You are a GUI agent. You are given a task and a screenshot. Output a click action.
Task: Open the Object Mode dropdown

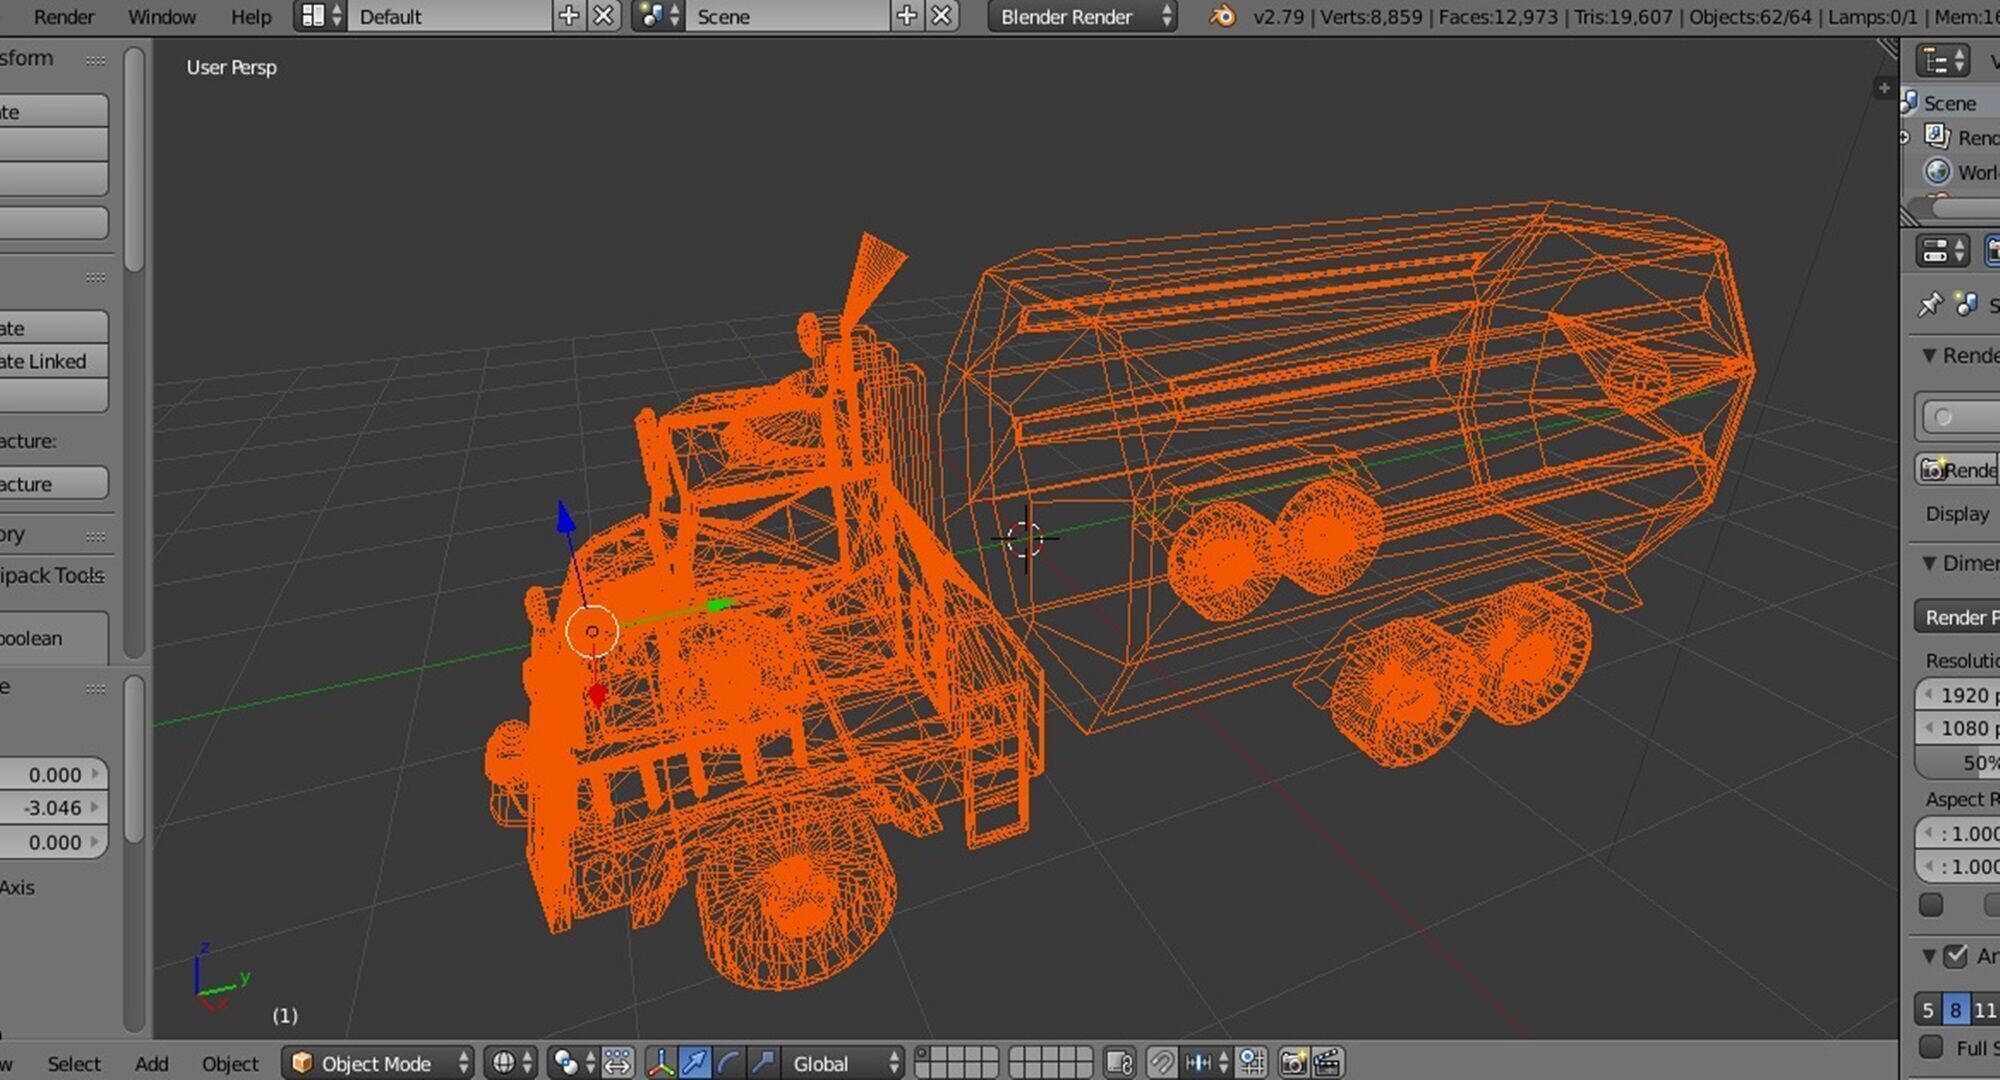point(379,1063)
